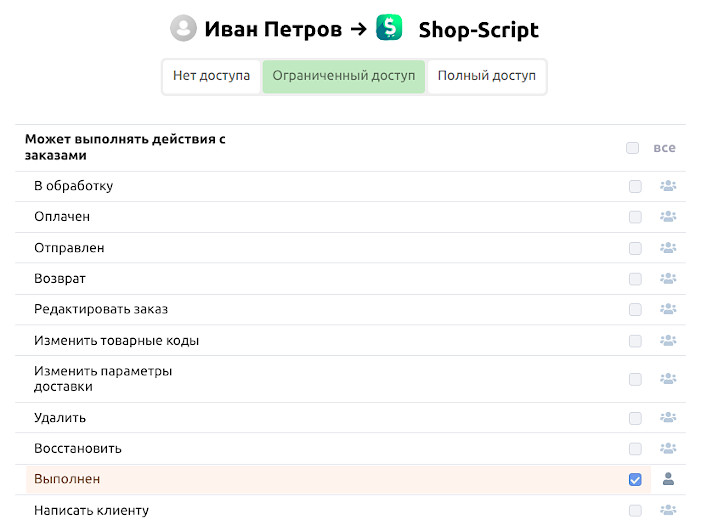Click group icon in Восстановить row
This screenshot has width=707, height=525.
pos(668,449)
